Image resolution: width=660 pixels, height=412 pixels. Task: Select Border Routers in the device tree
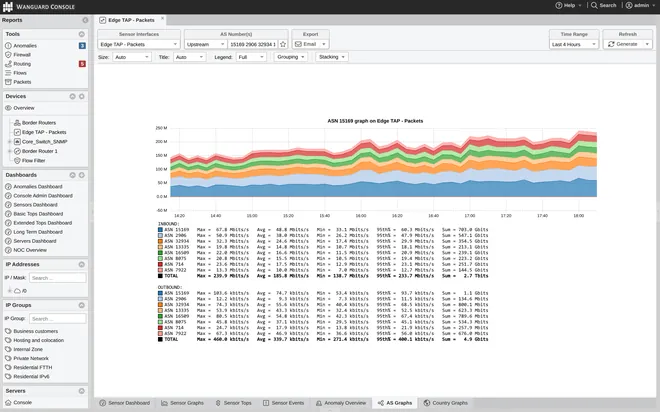[39, 123]
